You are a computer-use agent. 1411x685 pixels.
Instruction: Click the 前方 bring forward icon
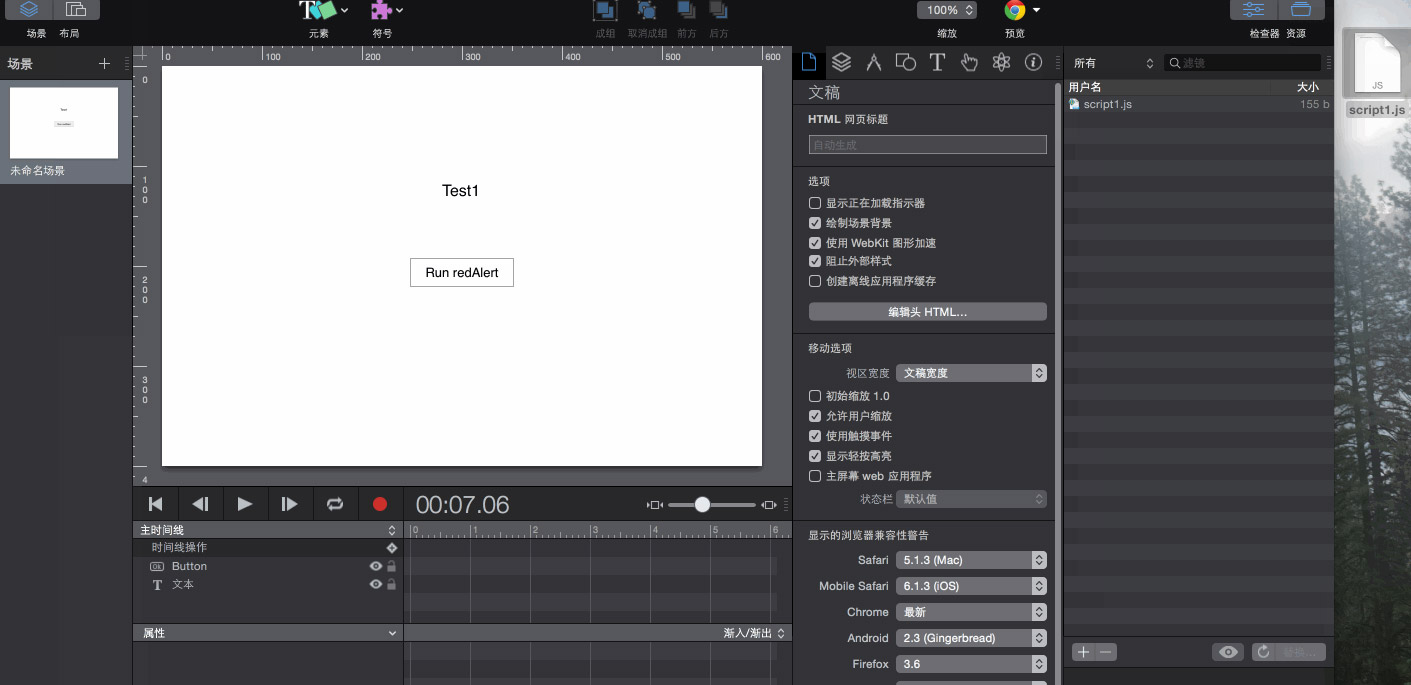686,11
